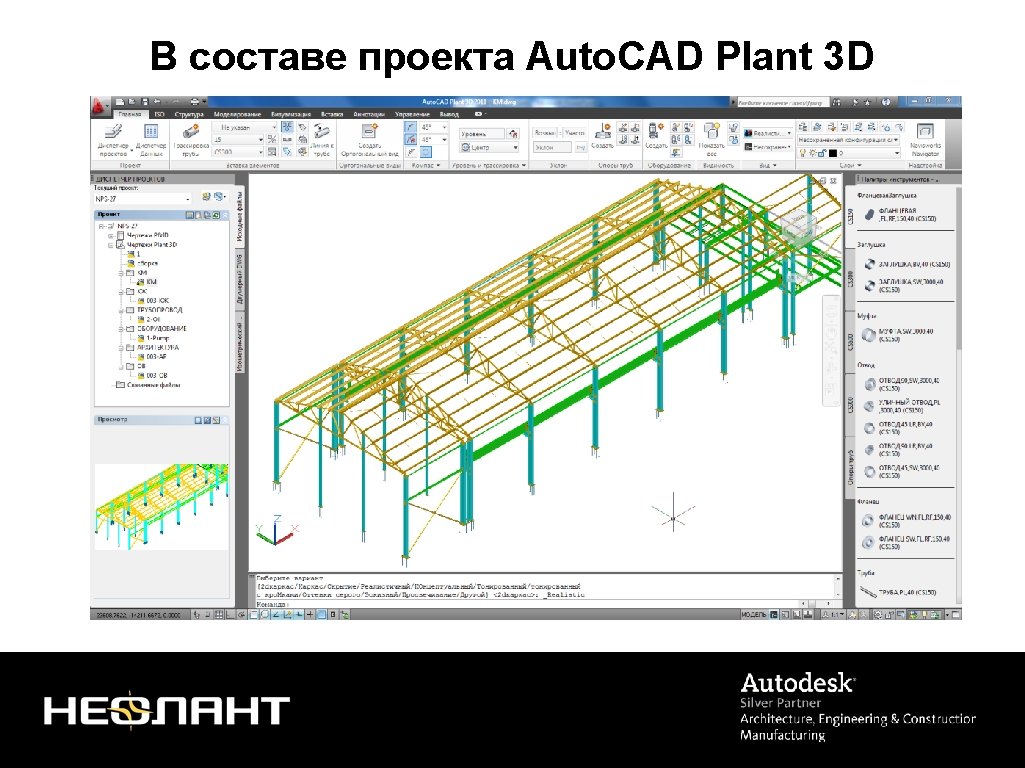Toggle МОДЕЛЬ button in status bar
Viewport: 1025px width, 768px height.
coord(754,614)
